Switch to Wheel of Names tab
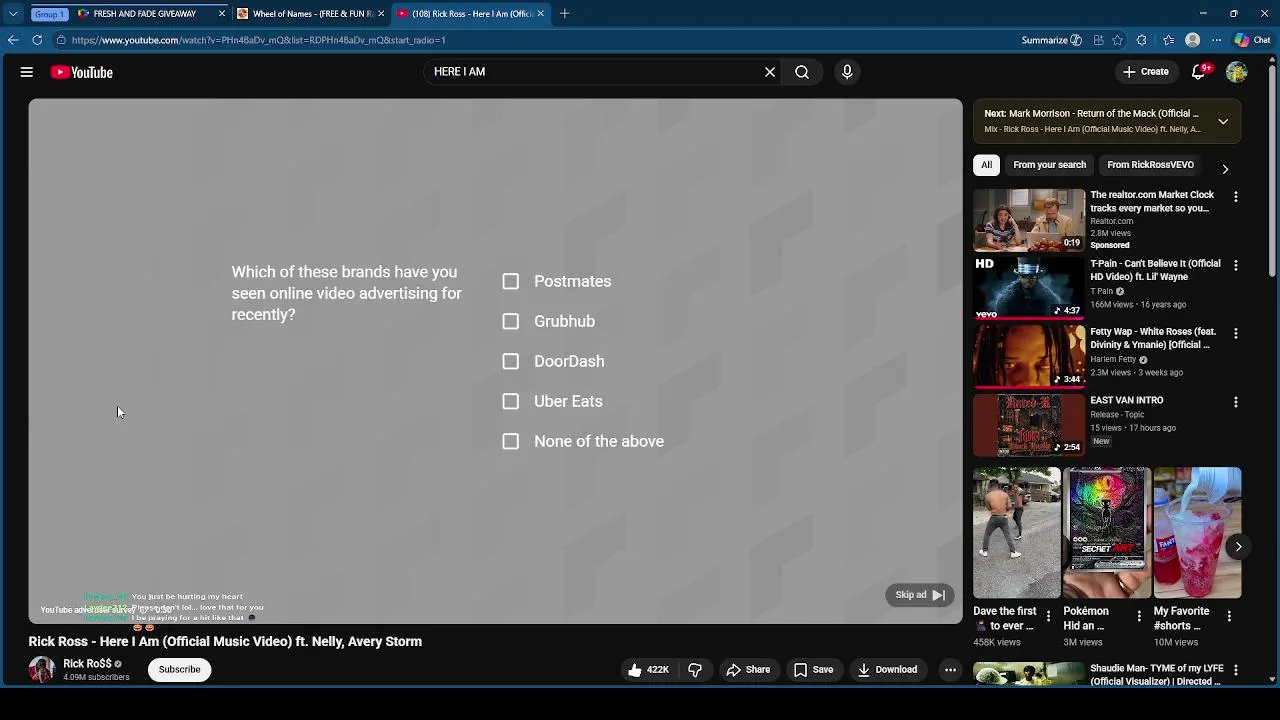The height and width of the screenshot is (720, 1280). (x=312, y=14)
